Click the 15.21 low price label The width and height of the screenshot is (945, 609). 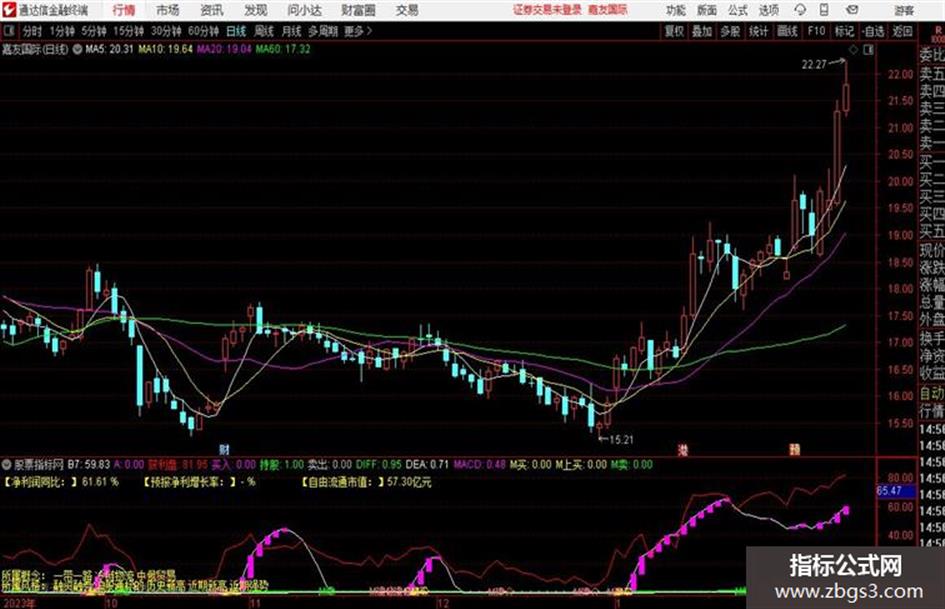click(622, 440)
